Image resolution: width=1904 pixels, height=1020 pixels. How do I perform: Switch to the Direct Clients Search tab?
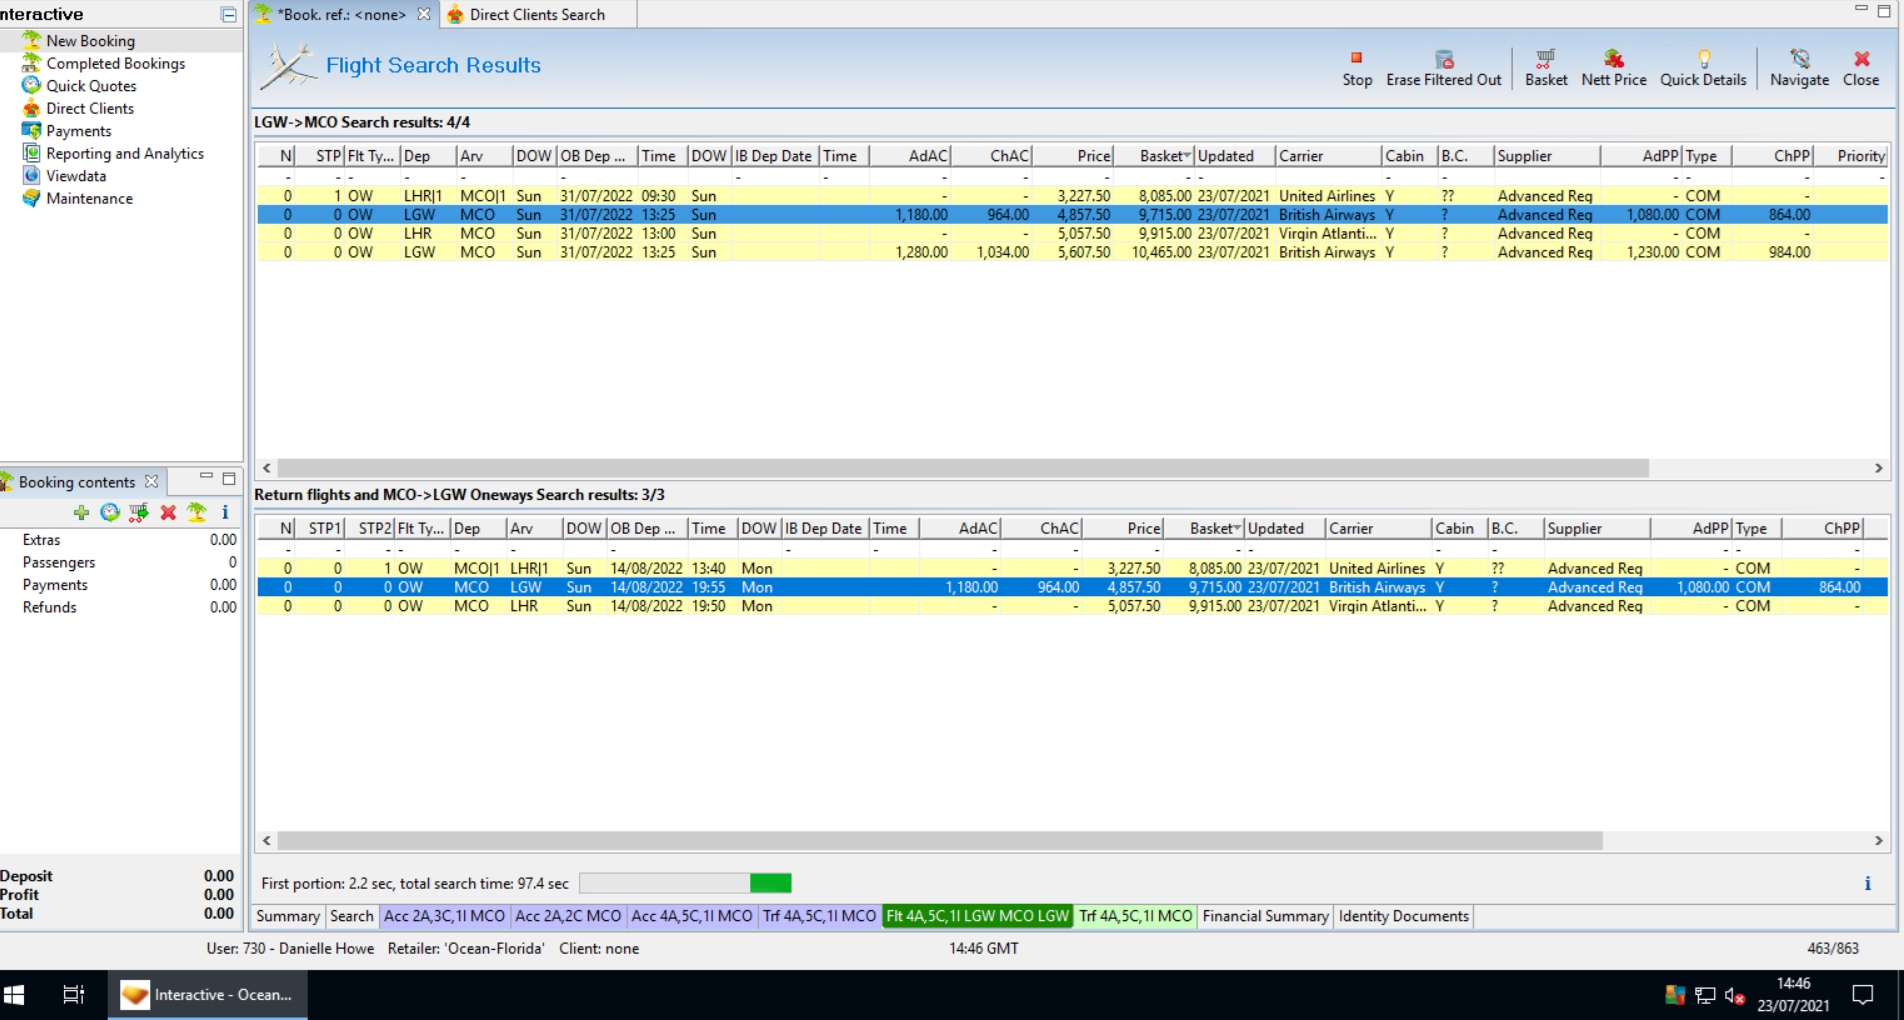coord(537,15)
